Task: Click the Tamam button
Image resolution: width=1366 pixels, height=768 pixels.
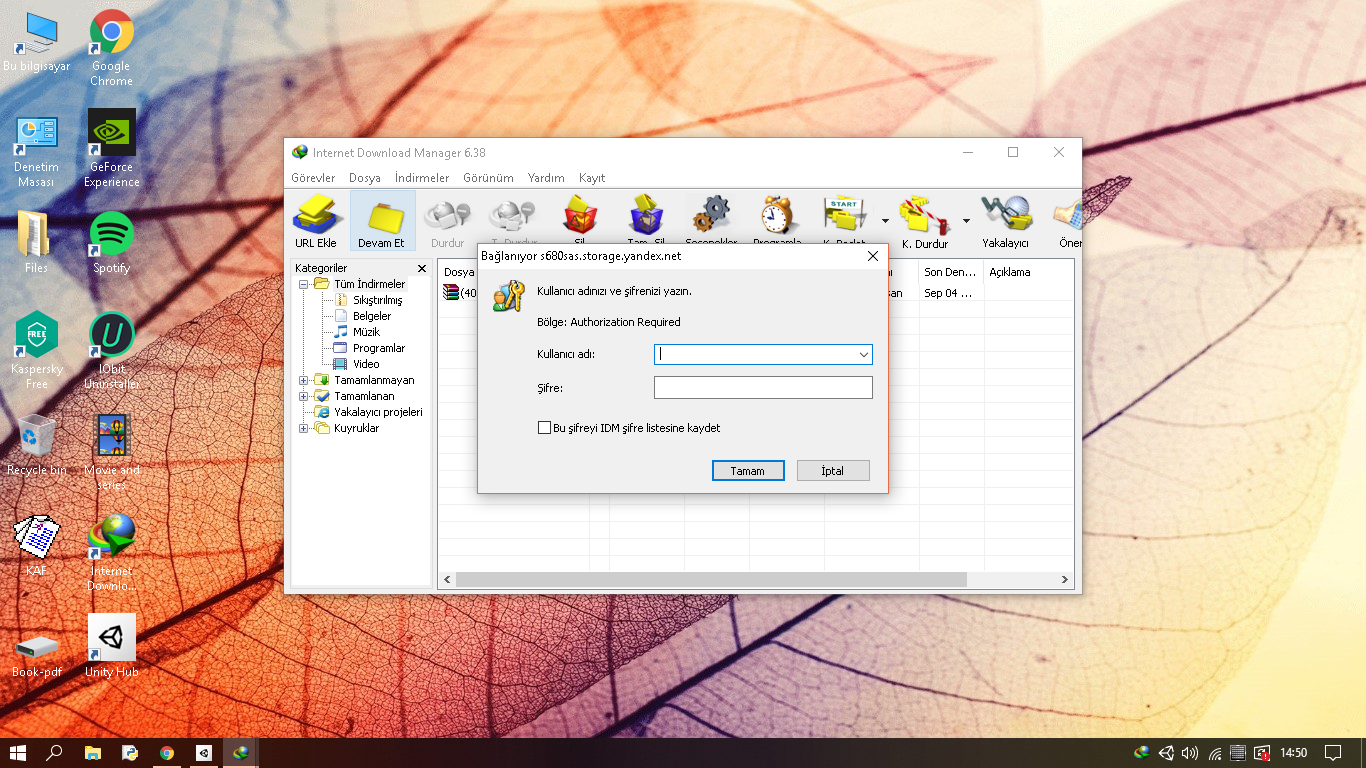Action: 748,471
